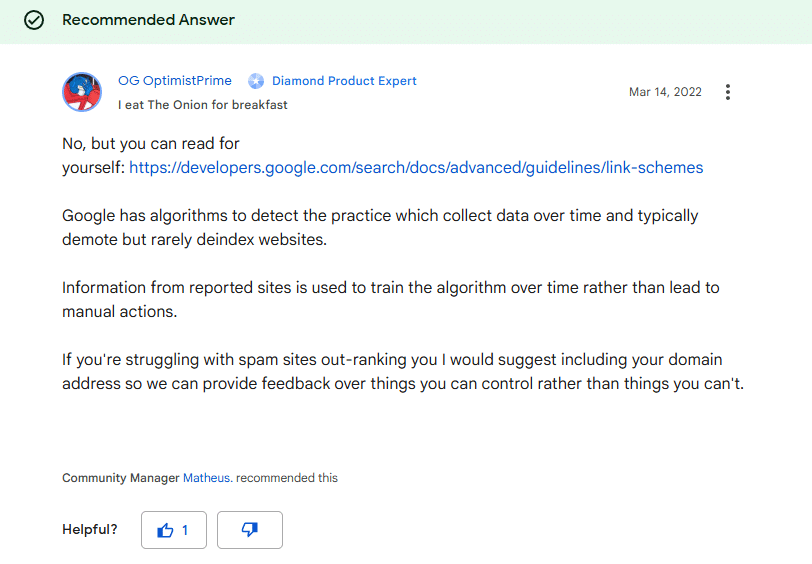Click the "No, but you can read for" text
Viewport: 812px width, 564px height.
point(150,144)
